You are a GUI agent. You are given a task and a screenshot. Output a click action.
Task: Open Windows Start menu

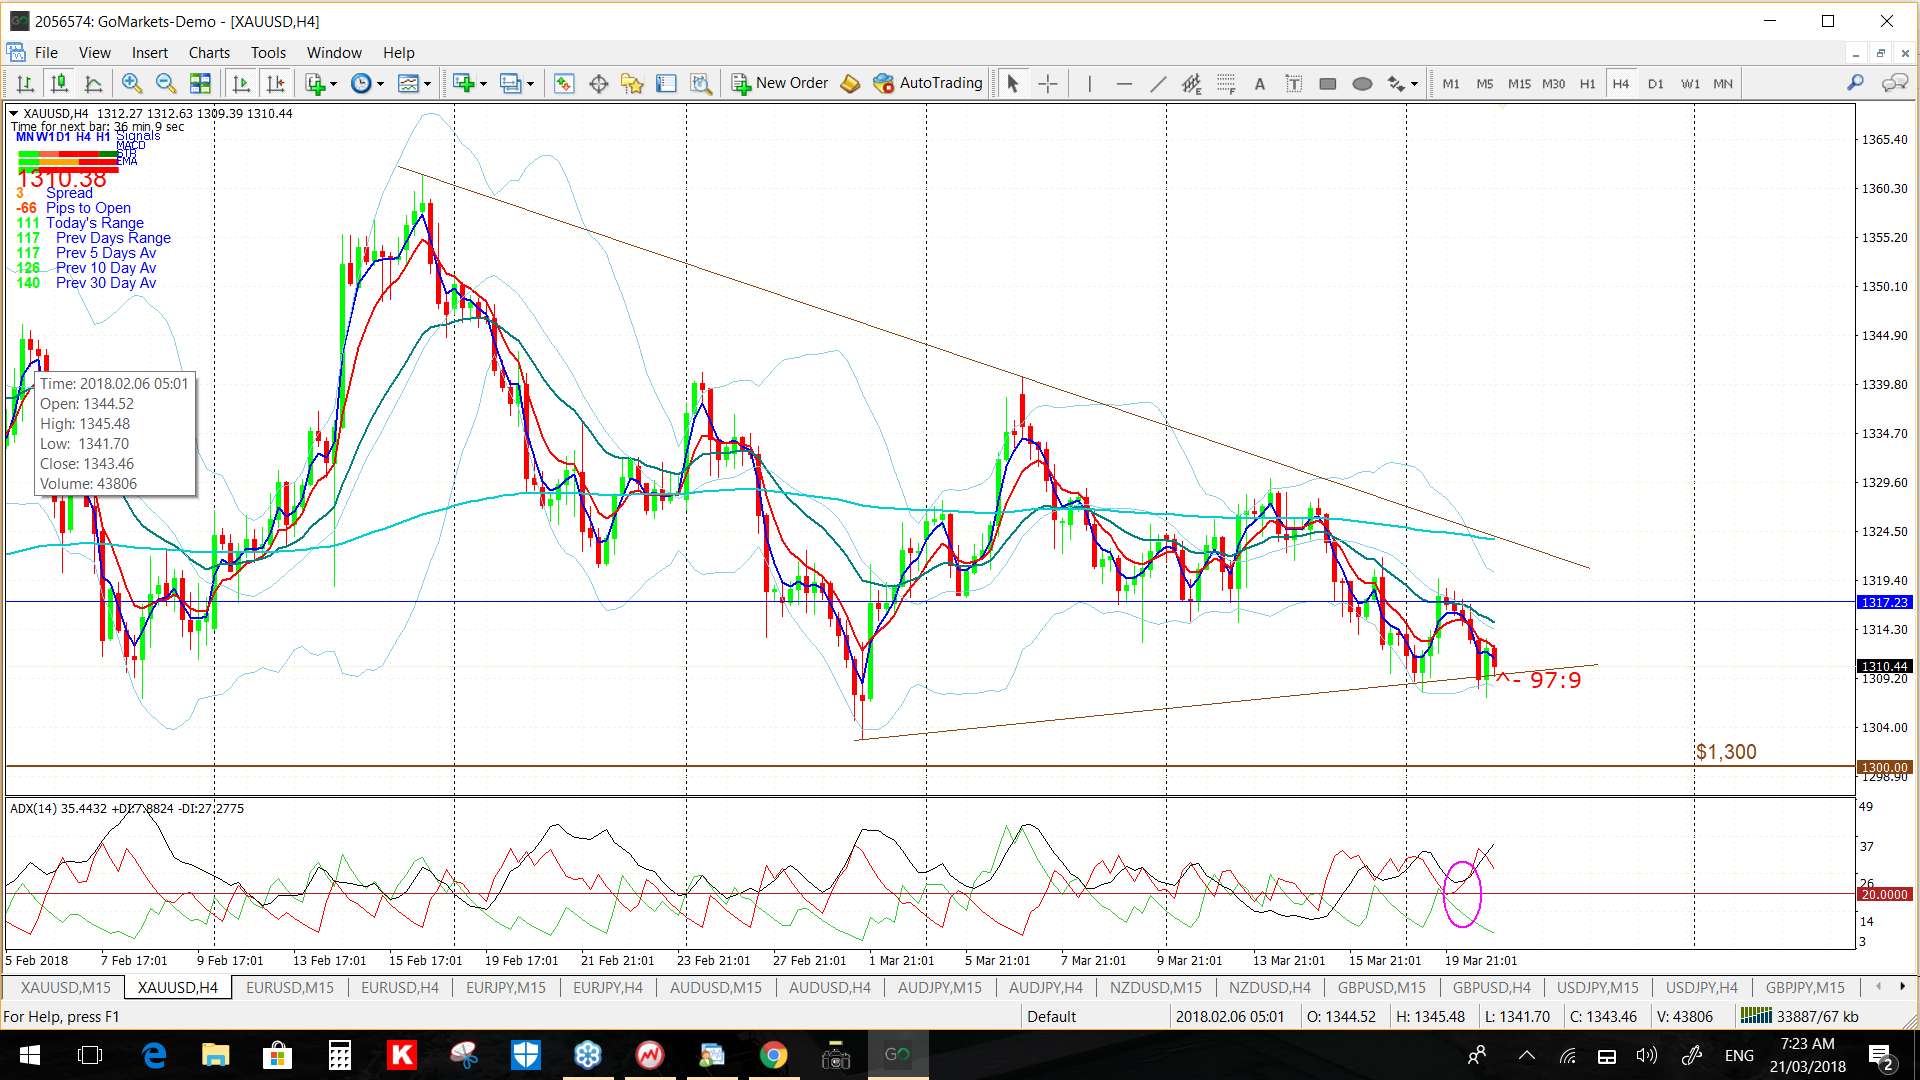pyautogui.click(x=29, y=1055)
